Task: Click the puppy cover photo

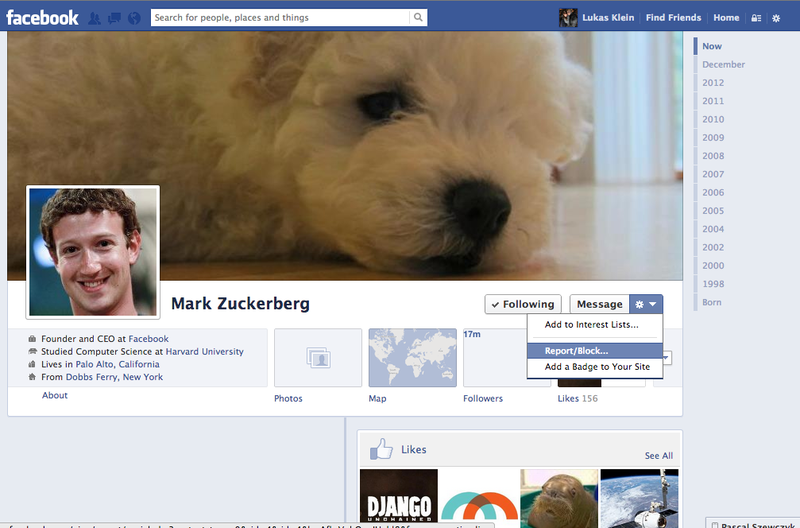Action: [345, 156]
